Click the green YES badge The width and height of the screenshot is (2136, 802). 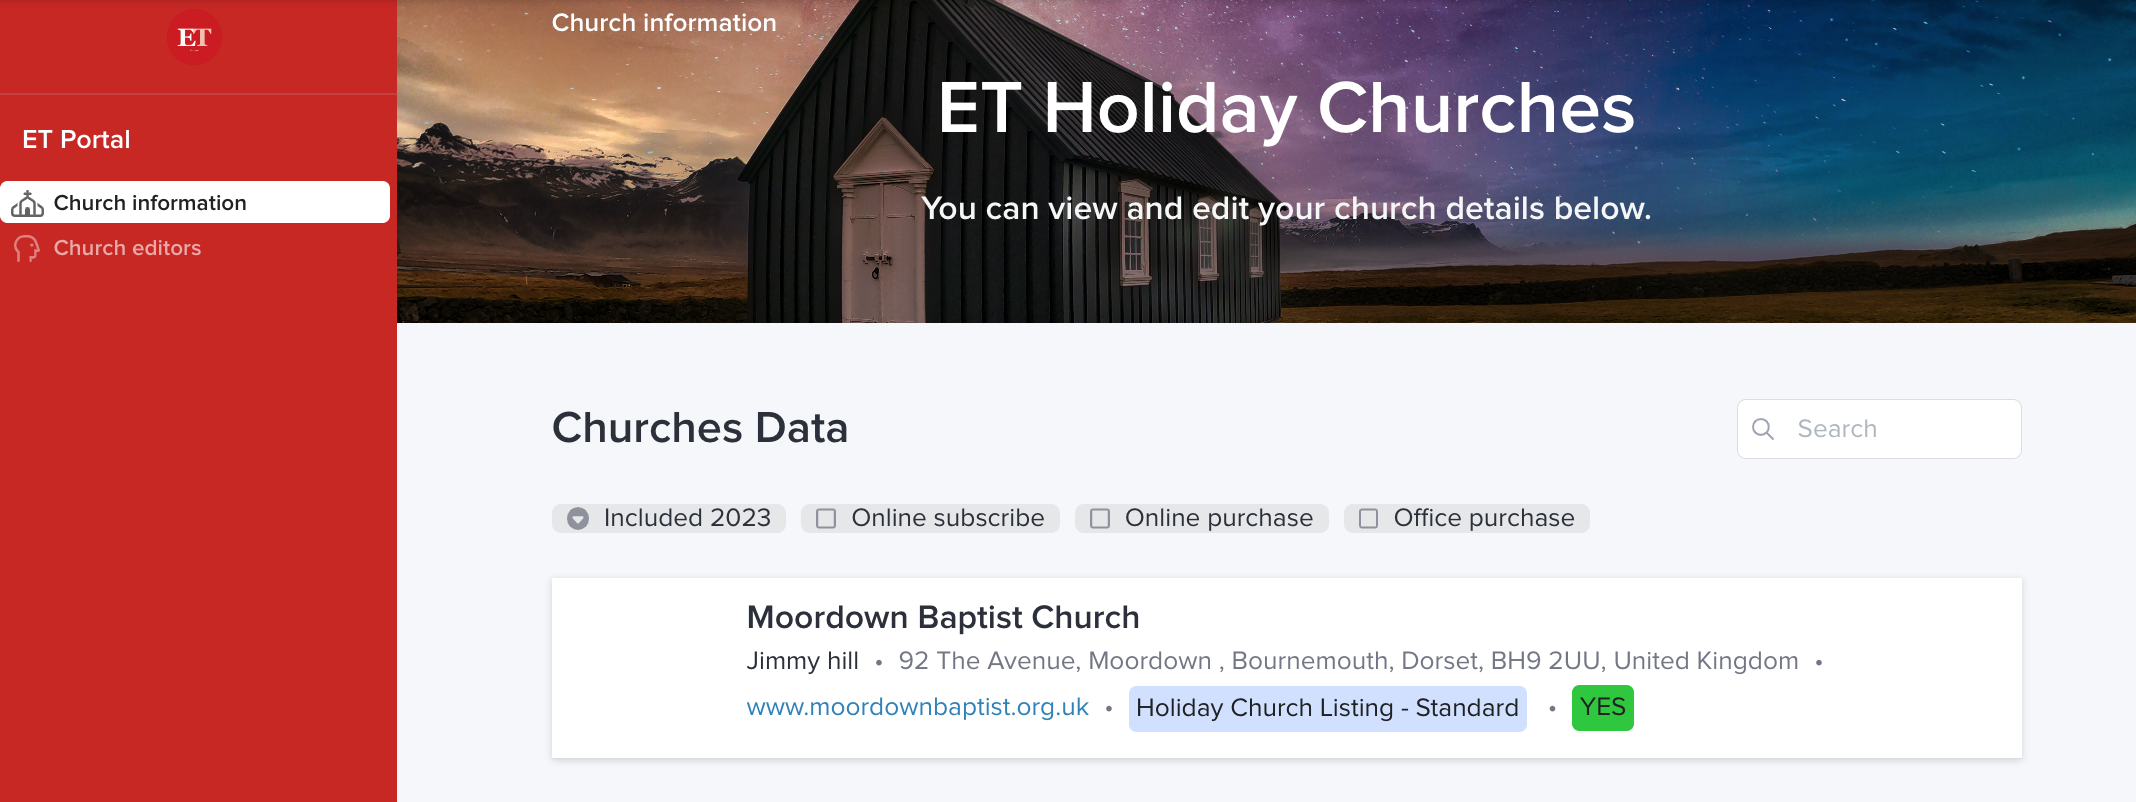(1602, 707)
